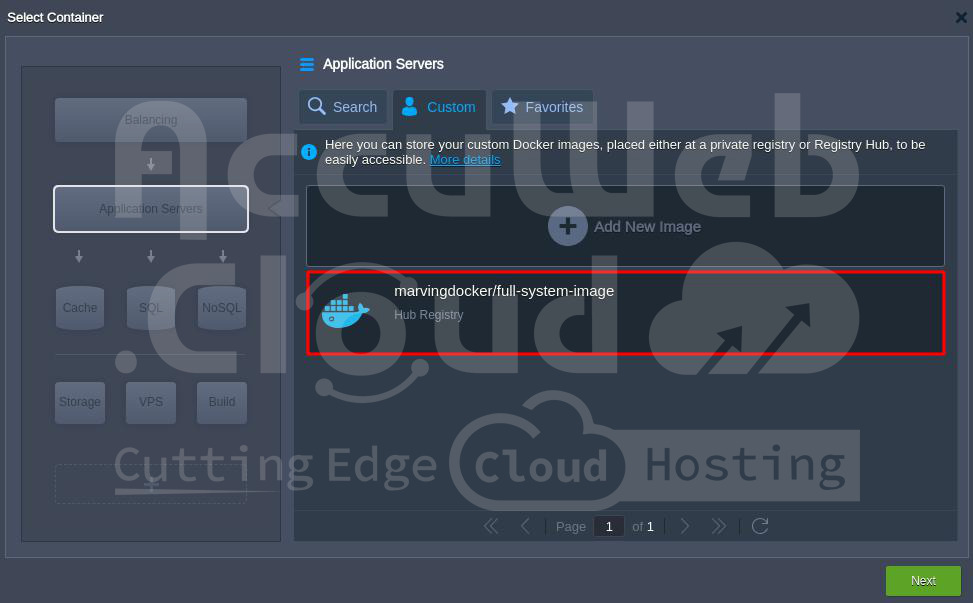Jump to the last page using the double-right arrow
This screenshot has height=603, width=973.
coord(719,526)
